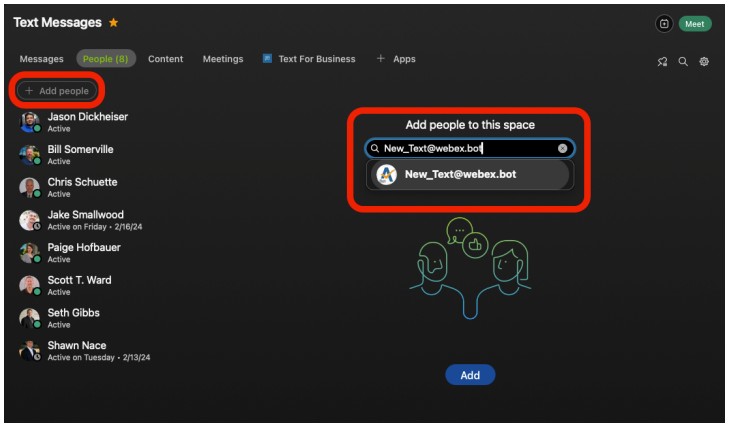Search in this space via magnifier icon

pyautogui.click(x=683, y=61)
